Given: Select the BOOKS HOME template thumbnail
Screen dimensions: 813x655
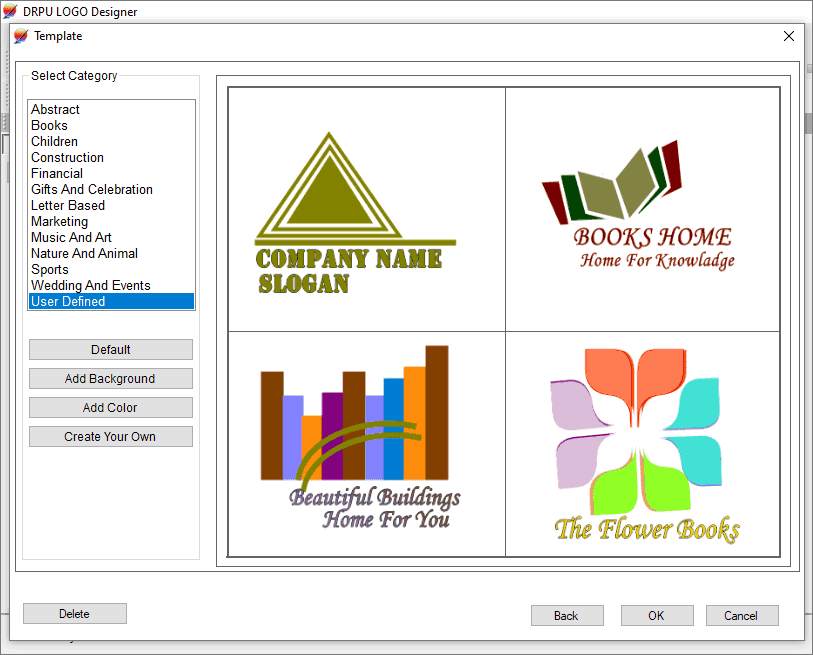Looking at the screenshot, I should click(x=643, y=207).
